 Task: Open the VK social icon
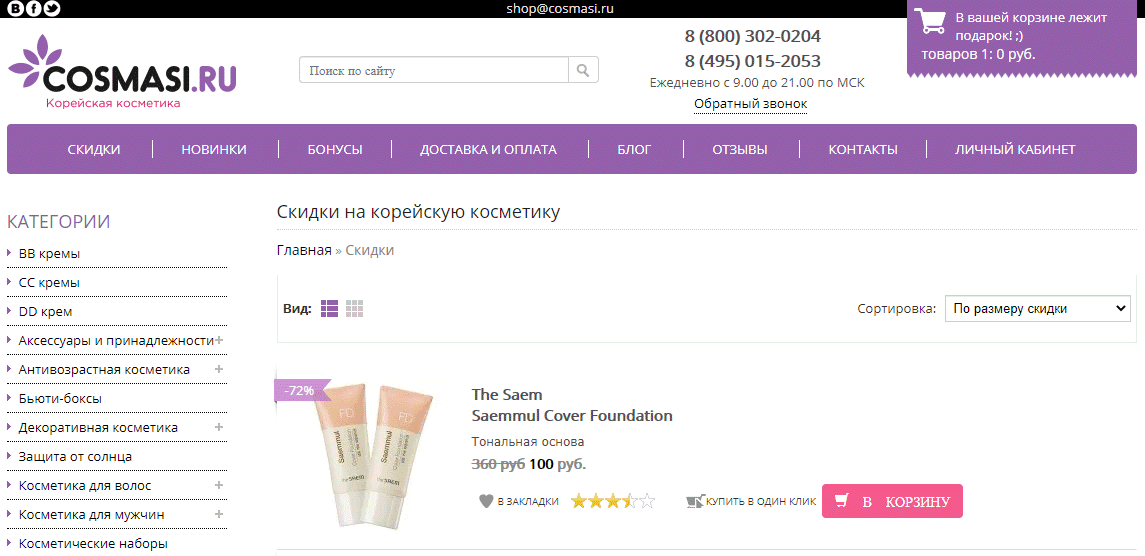click(x=12, y=9)
